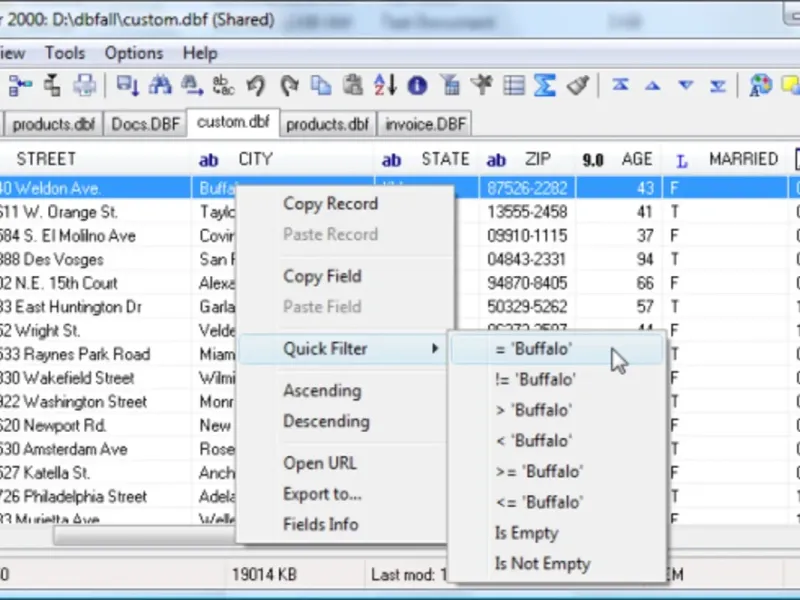Click the MARRIED column header
Image resolution: width=800 pixels, height=600 pixels.
pos(726,159)
